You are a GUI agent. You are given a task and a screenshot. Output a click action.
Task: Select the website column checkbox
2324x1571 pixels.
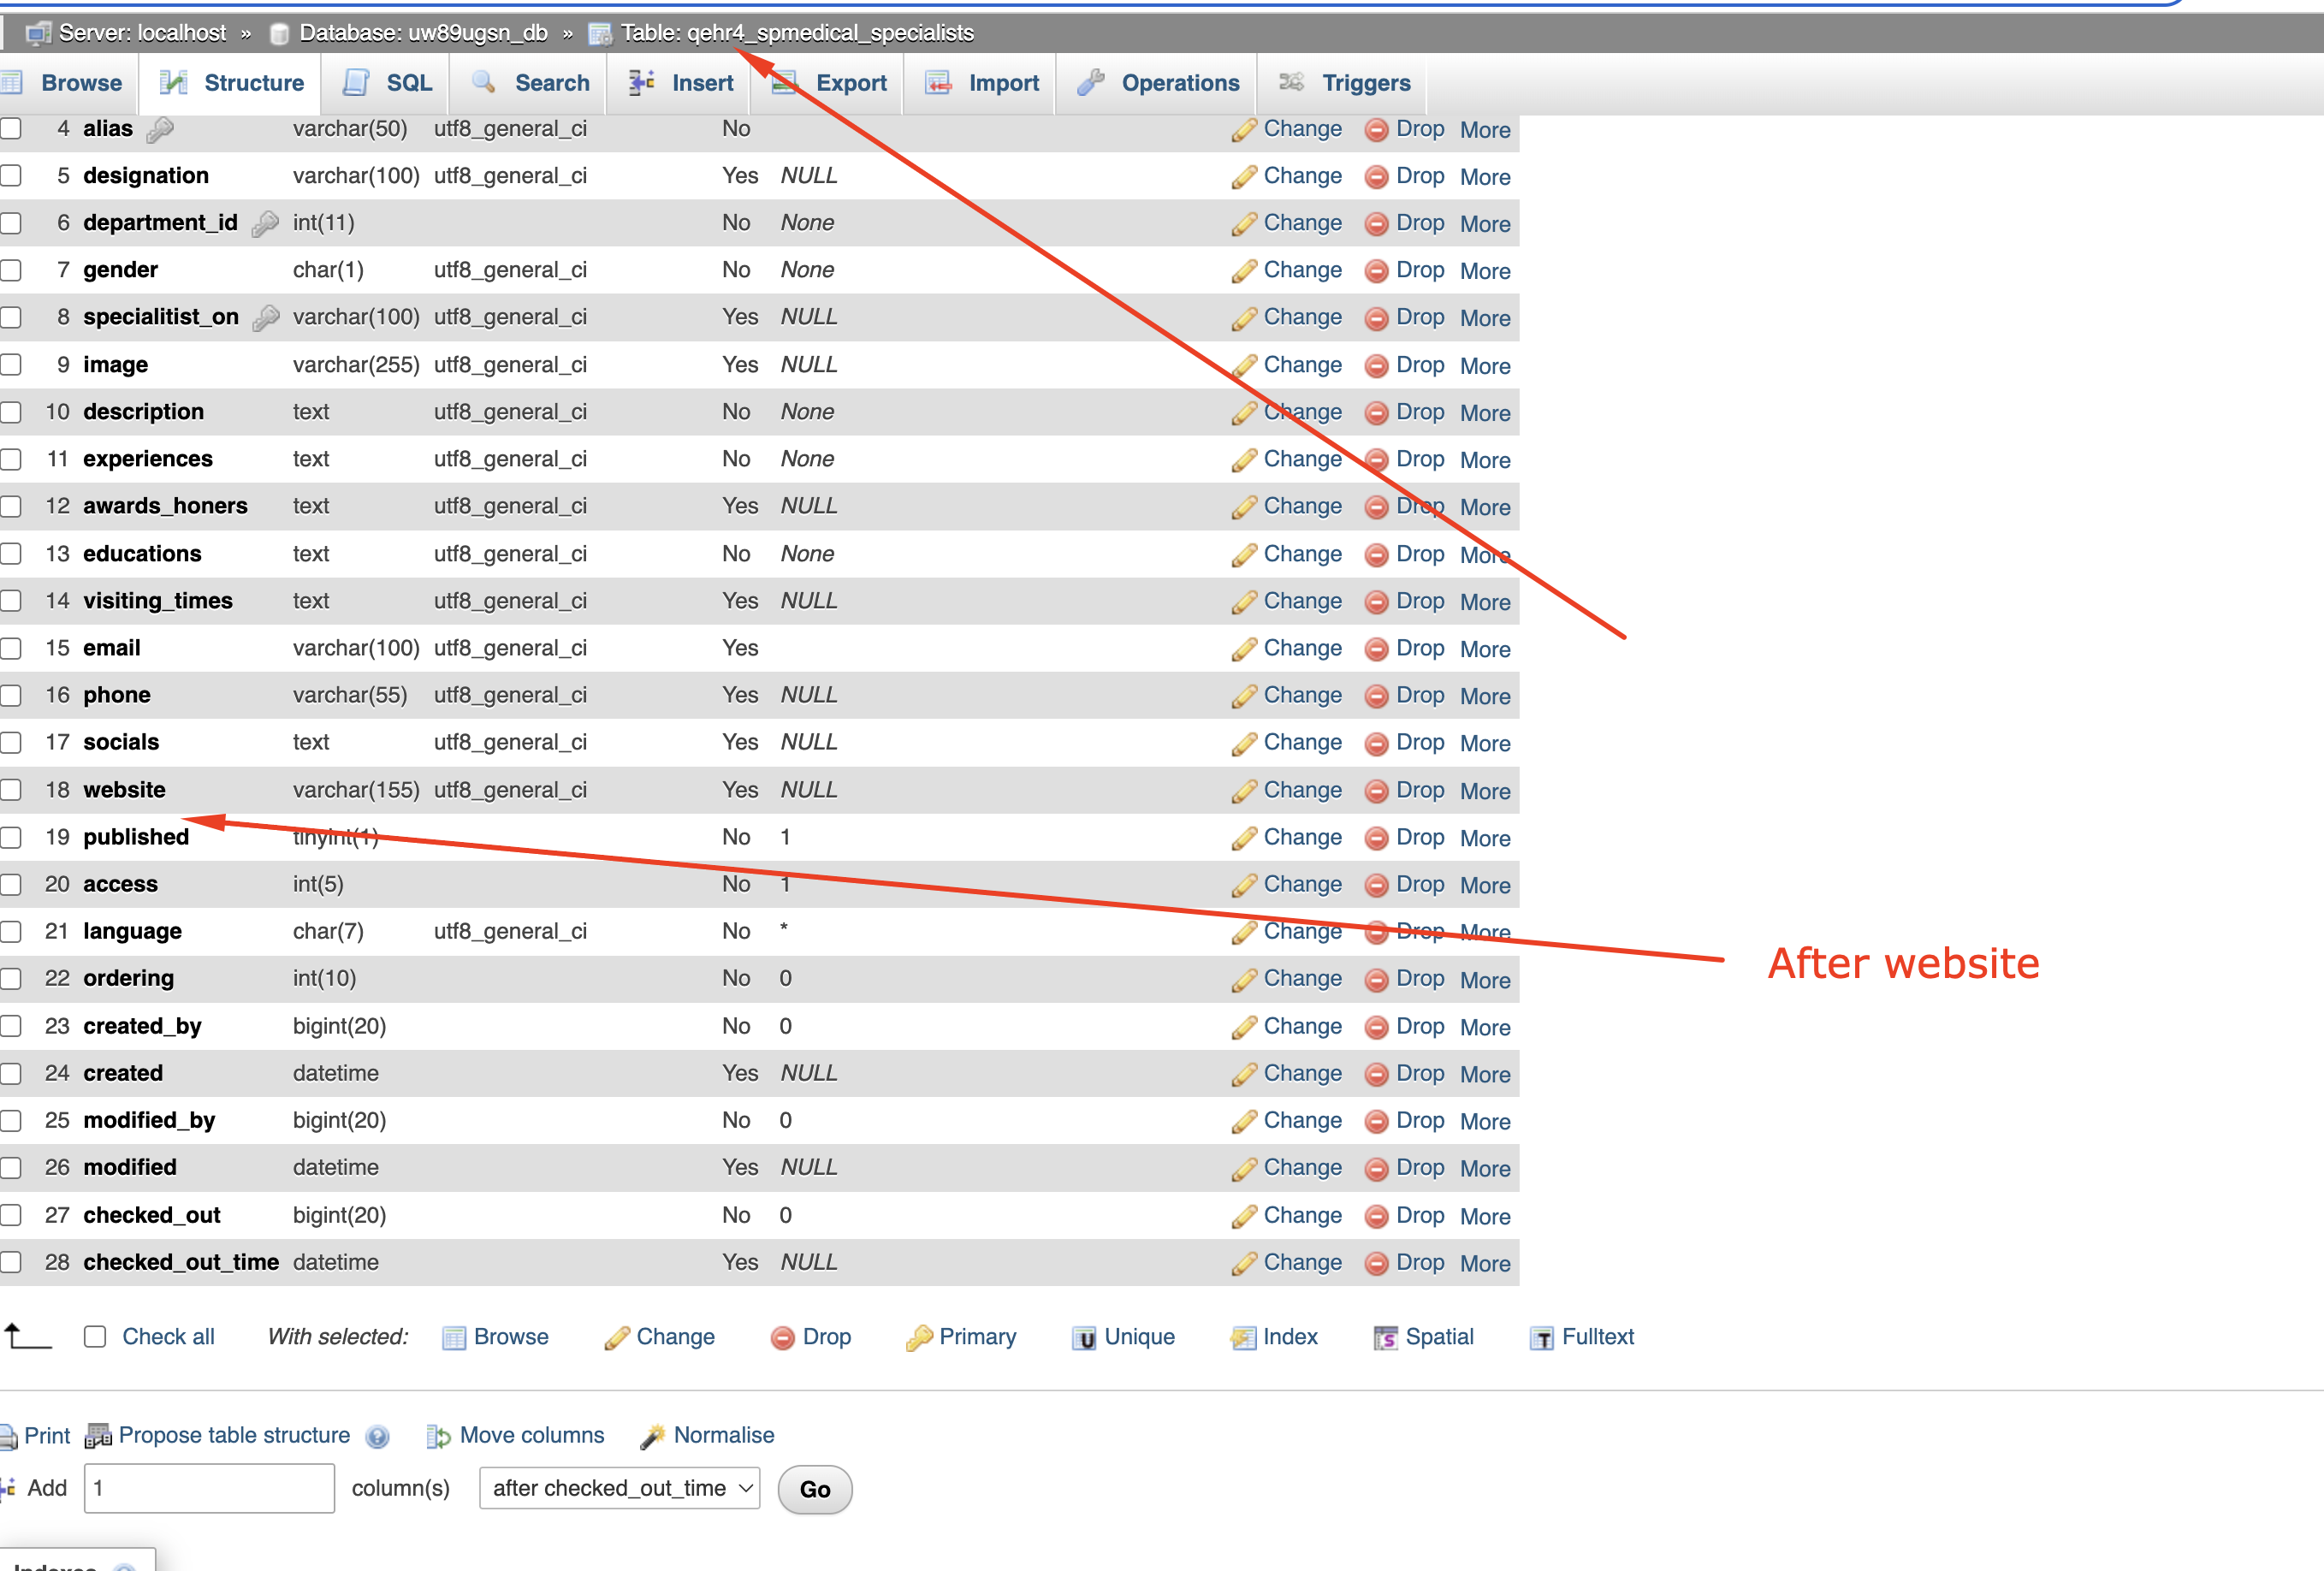11,790
